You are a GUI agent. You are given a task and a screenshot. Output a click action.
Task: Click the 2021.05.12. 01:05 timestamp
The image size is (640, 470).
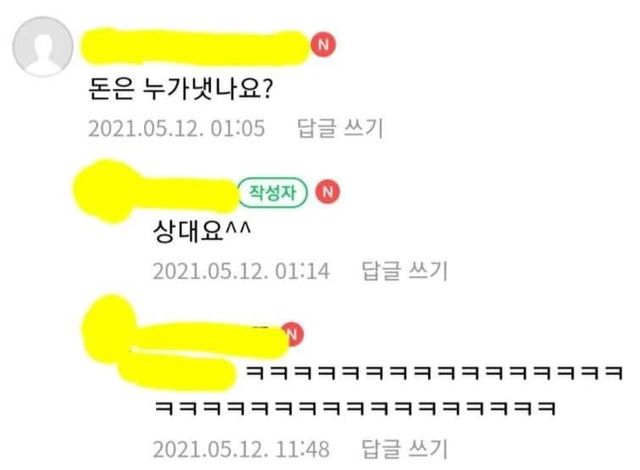point(177,129)
